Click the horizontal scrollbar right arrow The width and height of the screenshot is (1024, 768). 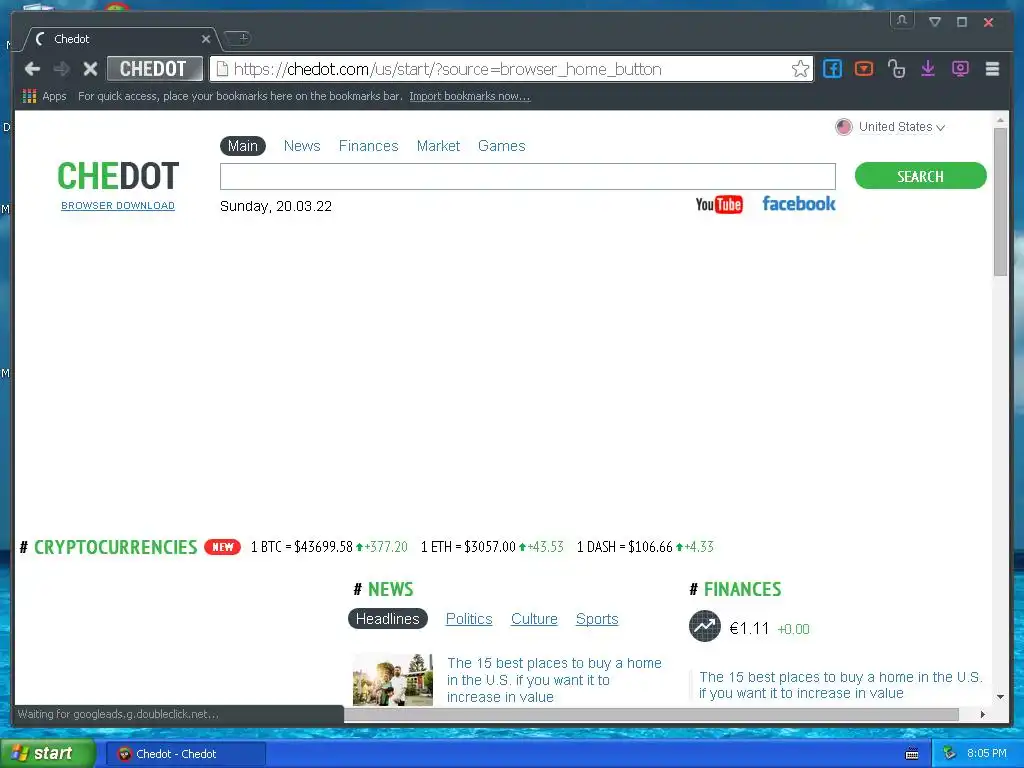[982, 714]
